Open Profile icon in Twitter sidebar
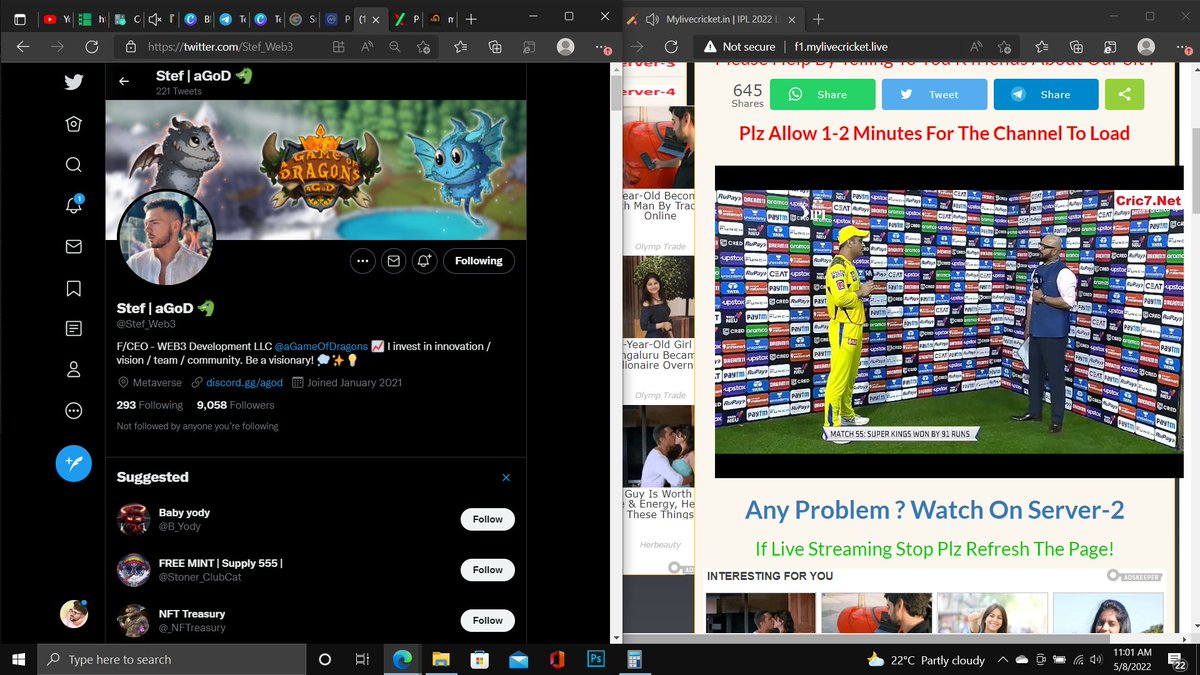 (x=73, y=369)
